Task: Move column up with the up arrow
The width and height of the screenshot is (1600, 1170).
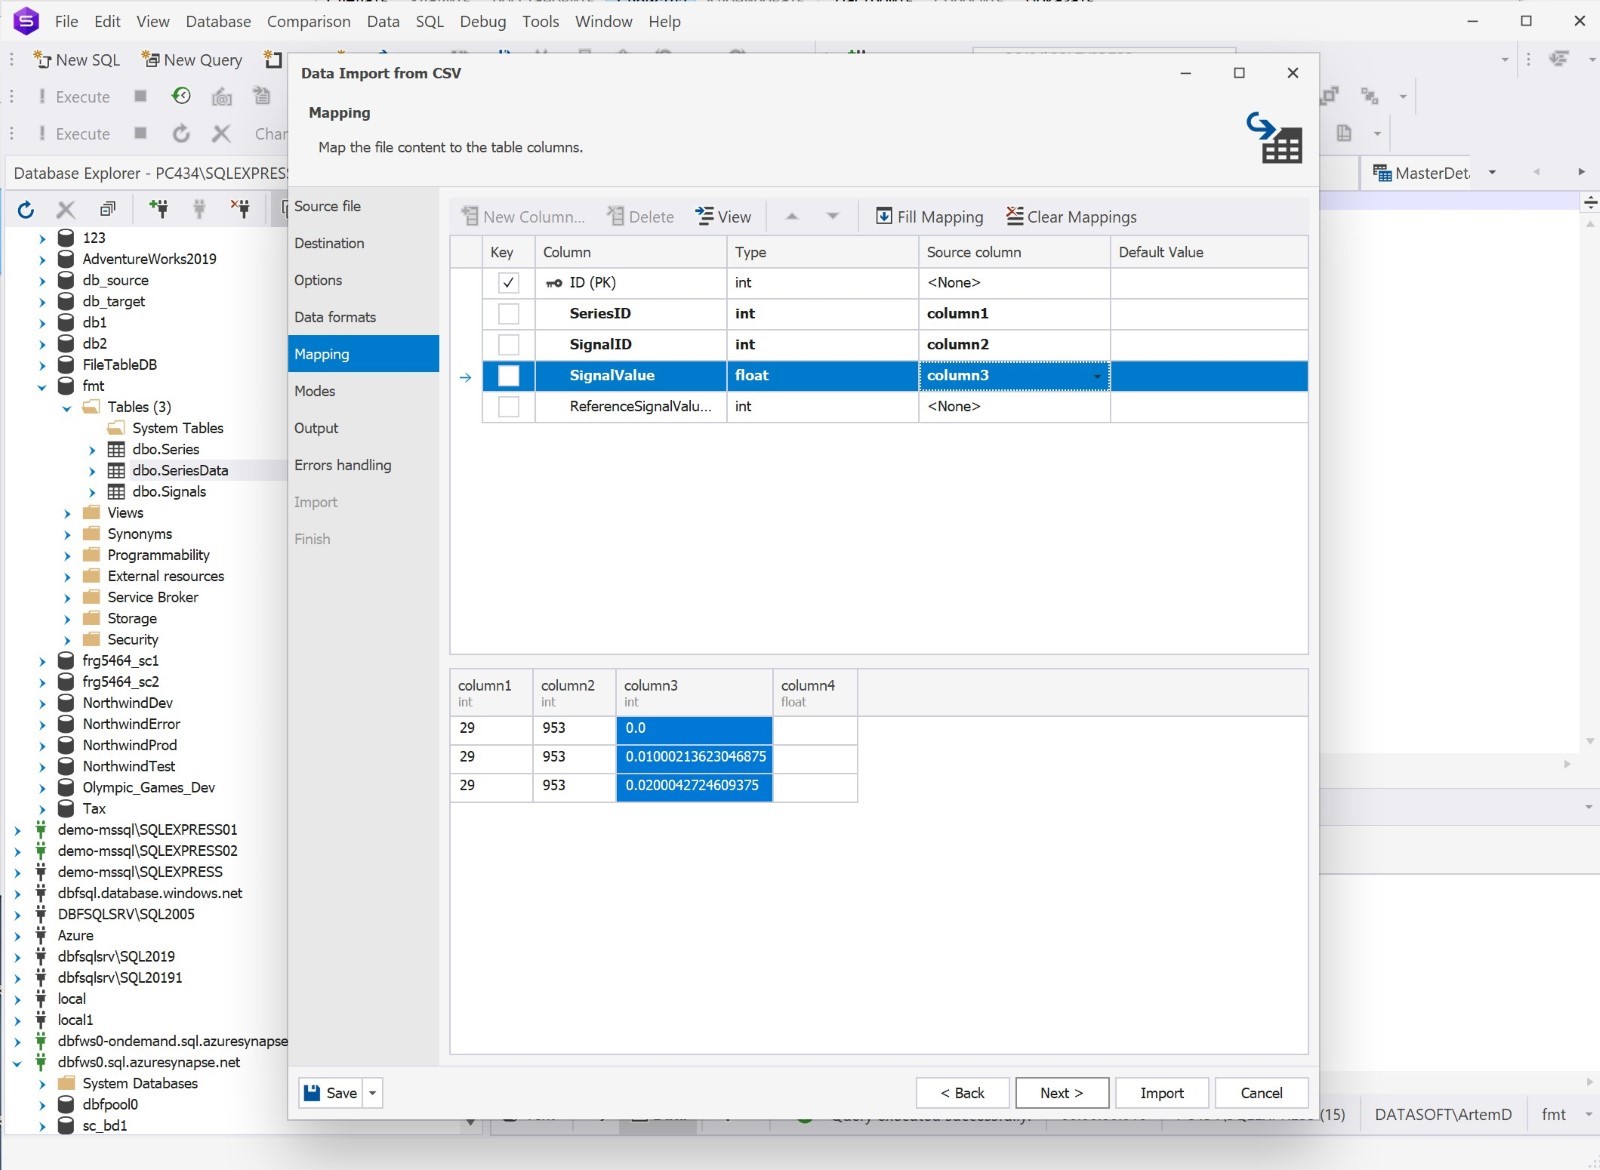Action: click(x=792, y=216)
